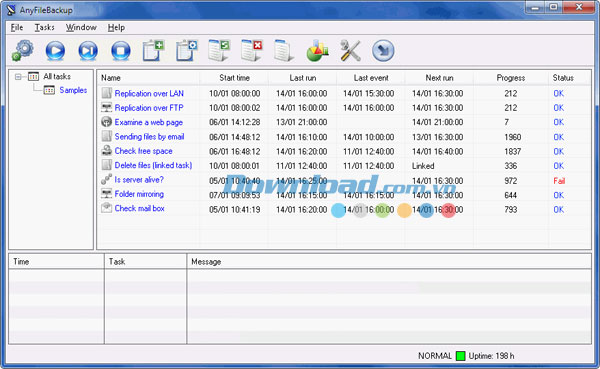This screenshot has height=369, width=600.
Task: Click the NORMAL status bar label
Action: (435, 356)
